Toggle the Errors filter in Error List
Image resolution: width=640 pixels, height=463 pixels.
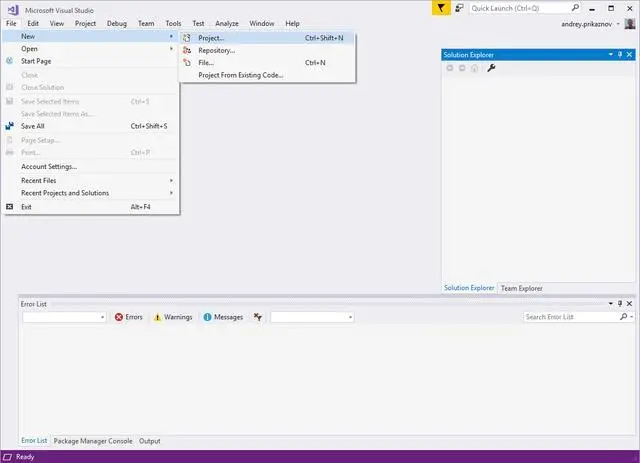128,317
